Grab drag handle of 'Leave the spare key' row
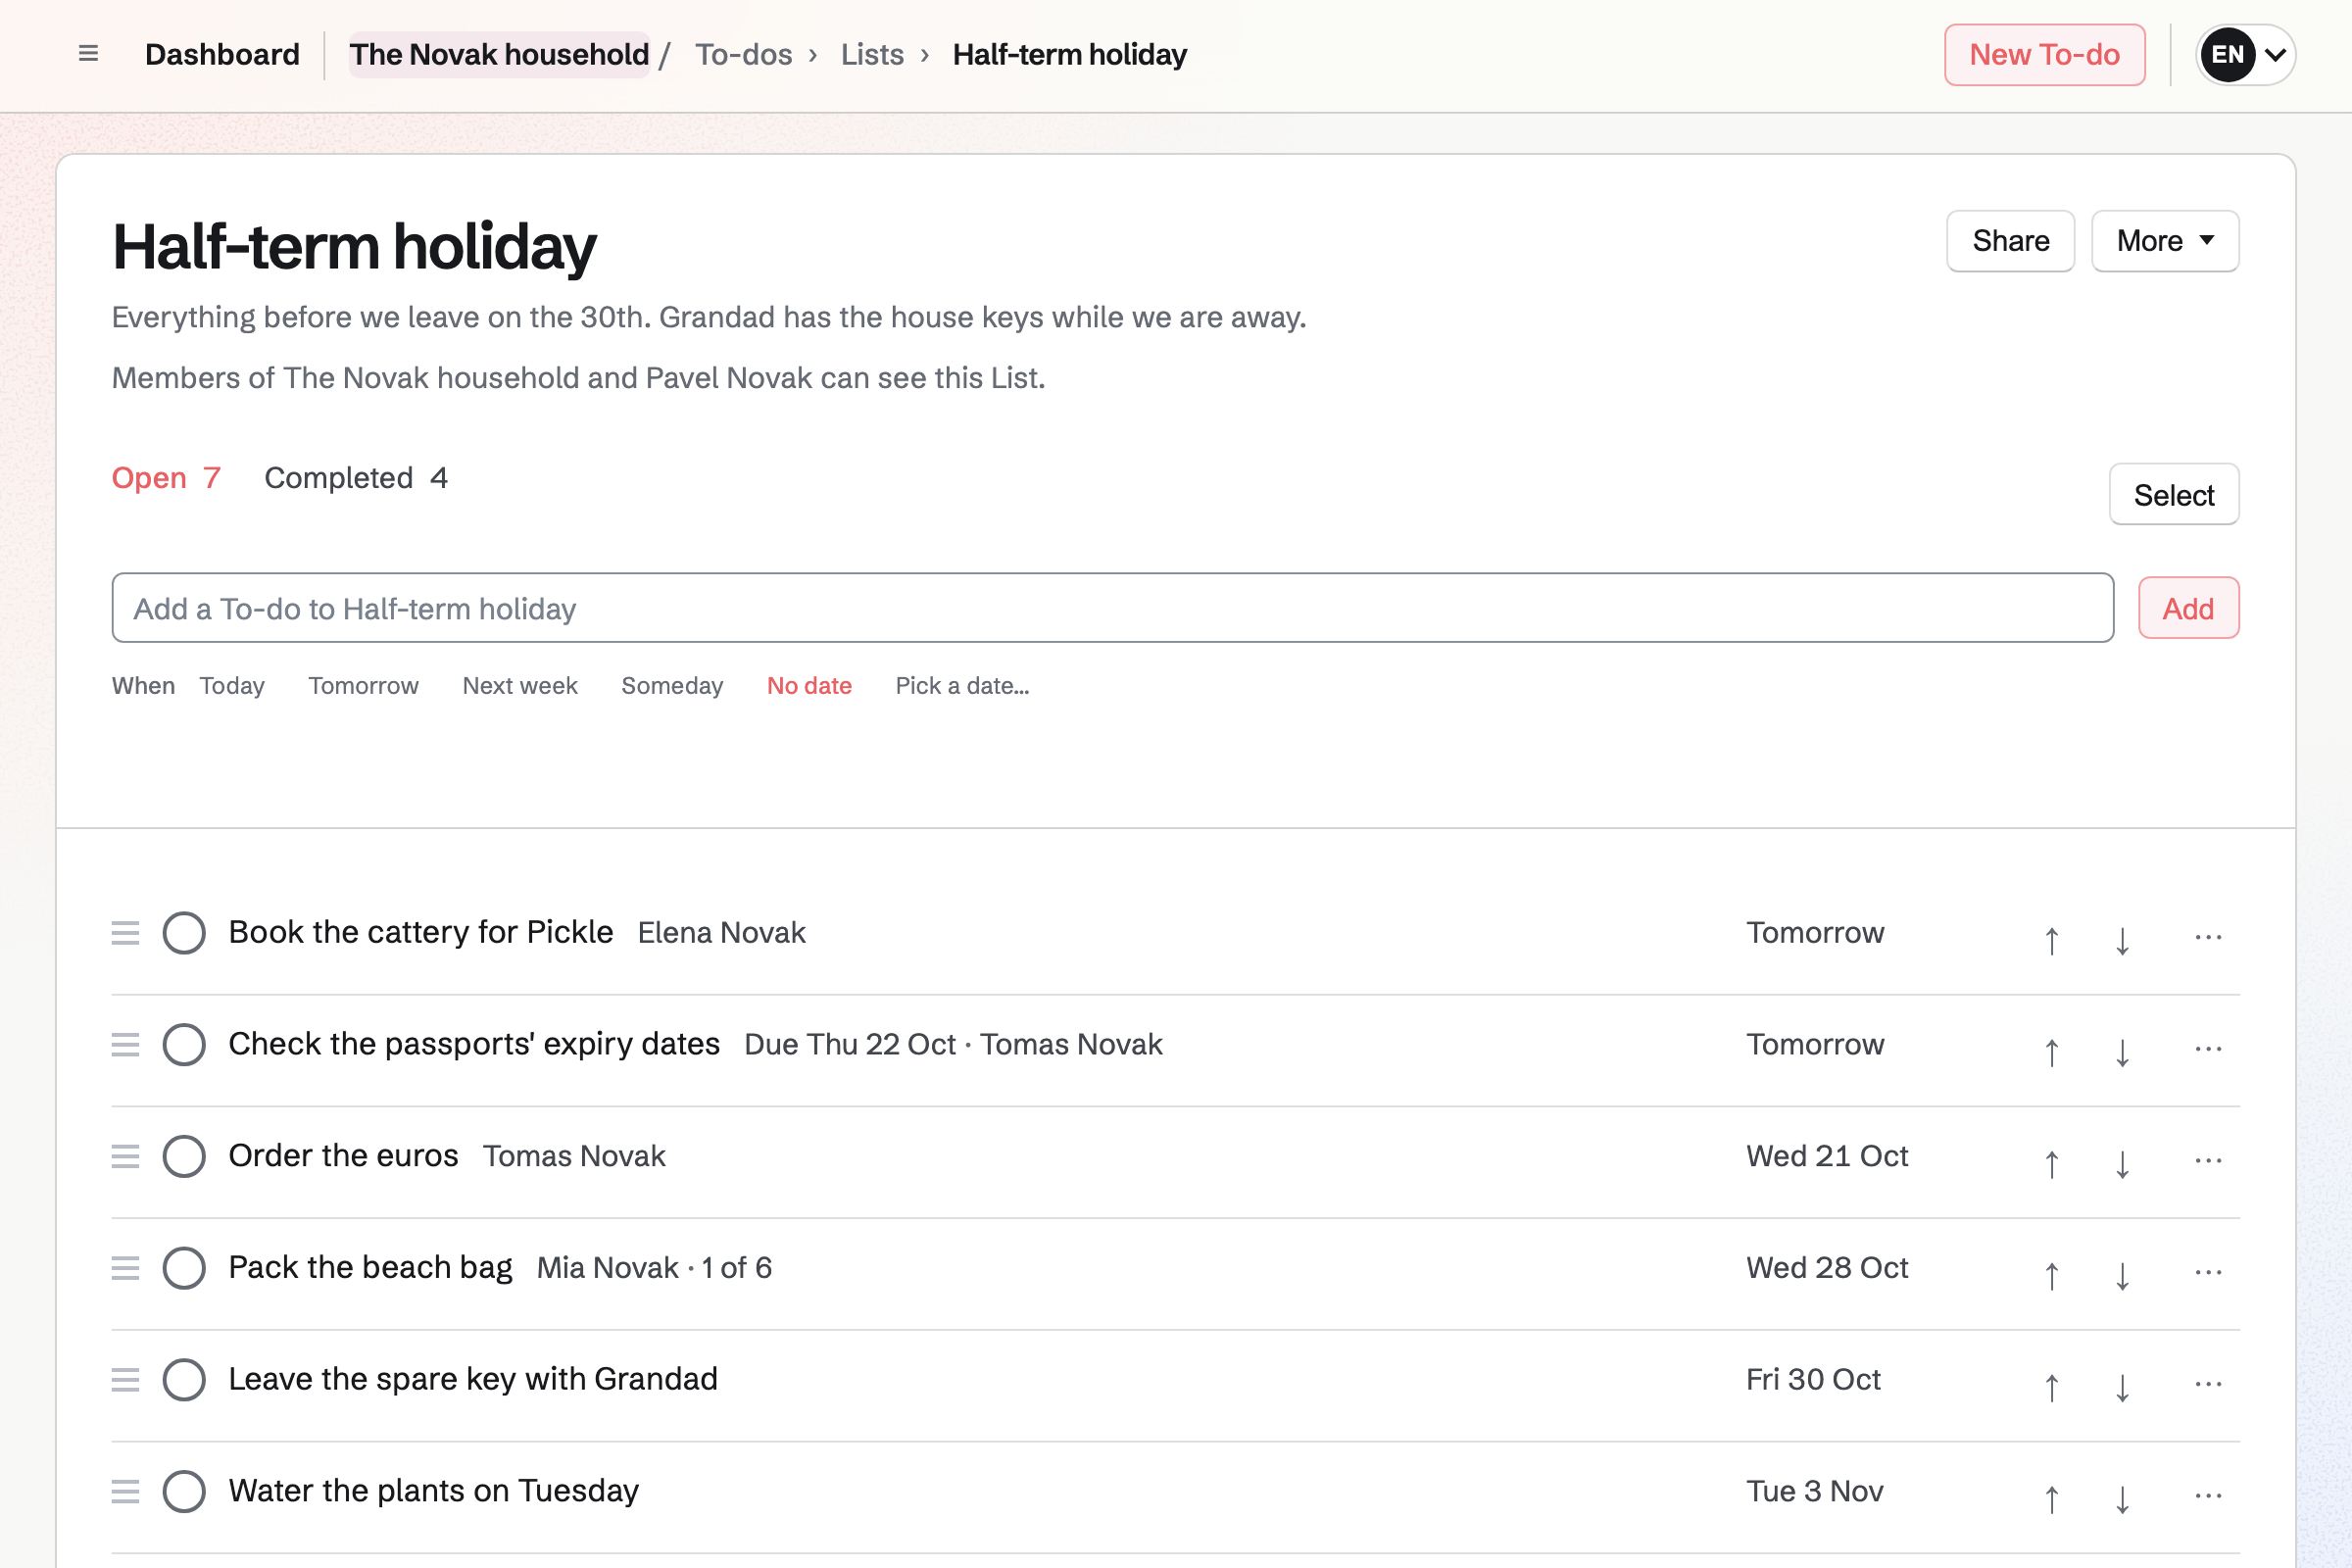 coord(125,1380)
